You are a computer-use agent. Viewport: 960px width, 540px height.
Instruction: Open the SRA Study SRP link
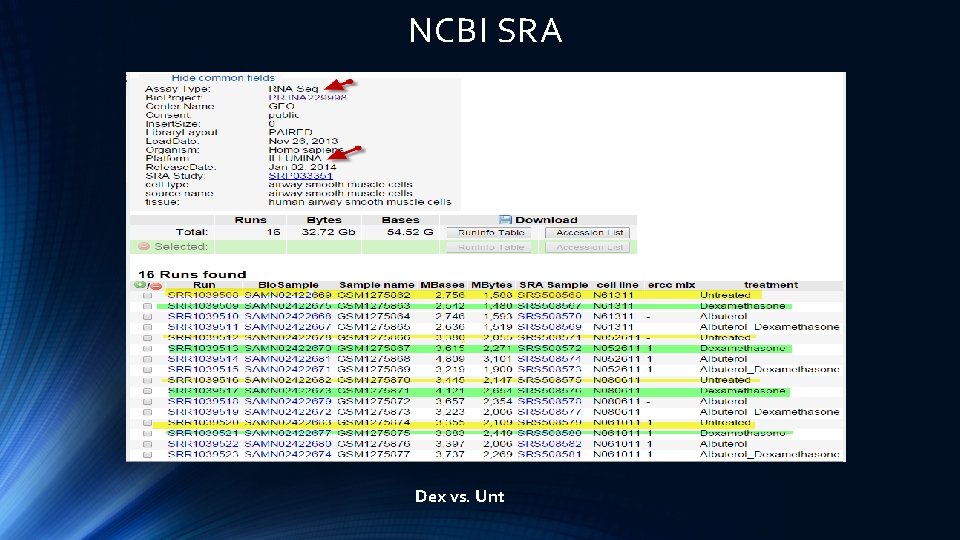pyautogui.click(x=300, y=176)
